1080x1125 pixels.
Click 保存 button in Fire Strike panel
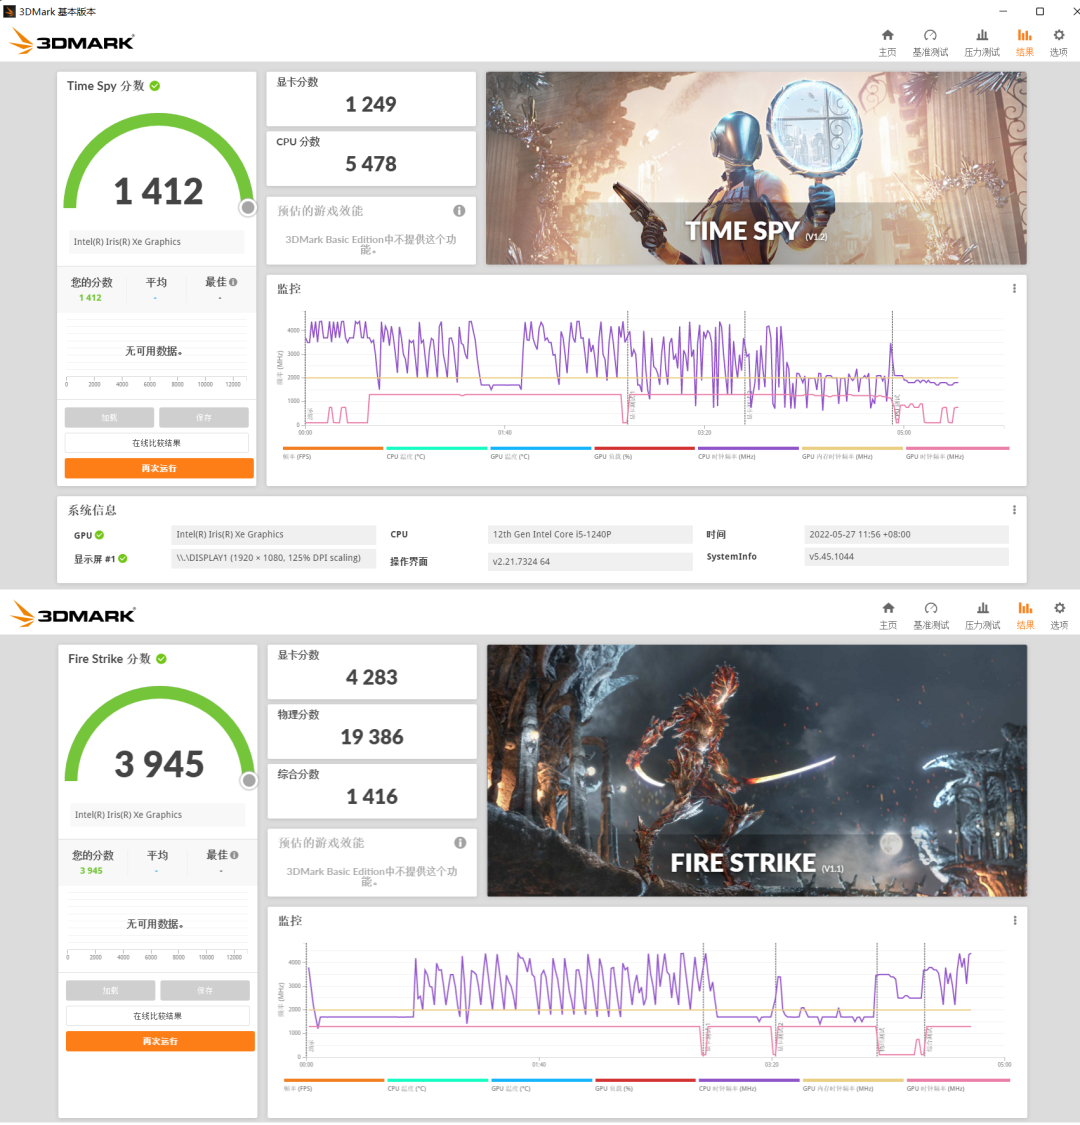(205, 991)
